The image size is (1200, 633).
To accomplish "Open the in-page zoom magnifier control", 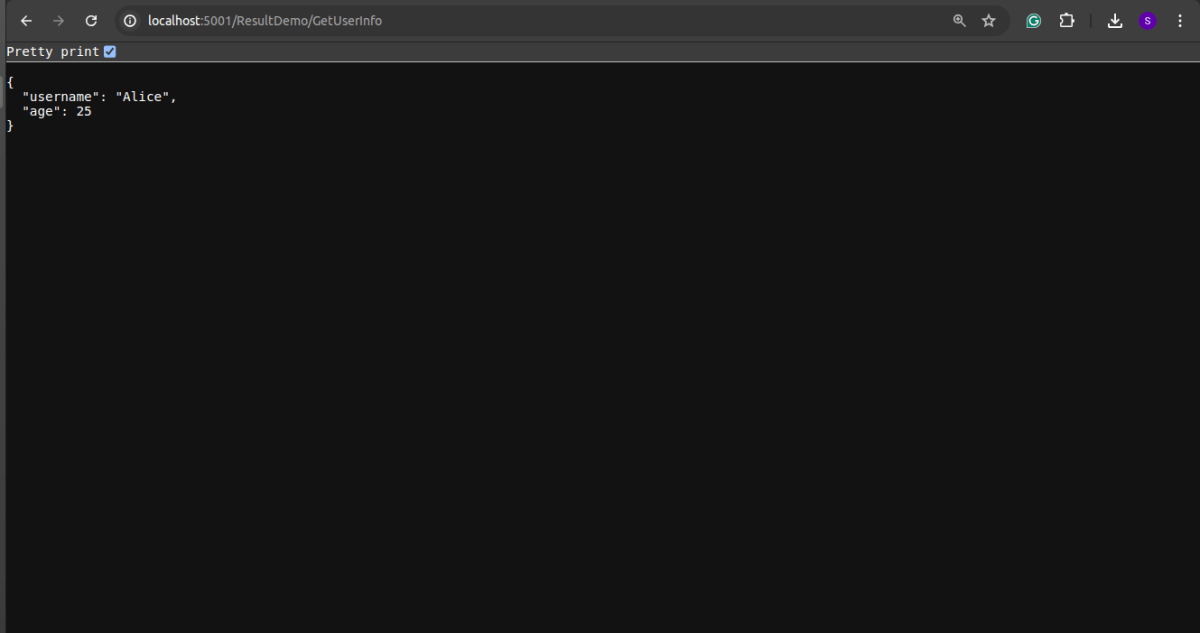I will (x=959, y=20).
